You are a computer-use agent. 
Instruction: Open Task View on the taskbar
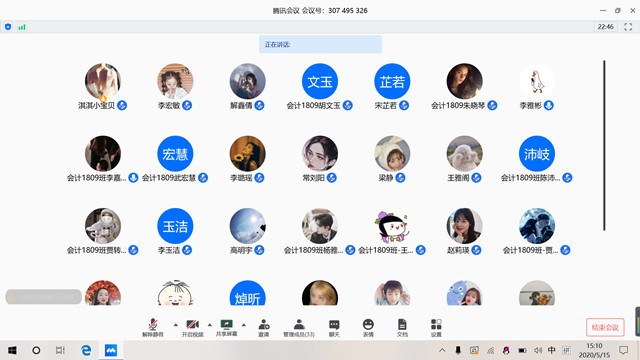(x=60, y=350)
